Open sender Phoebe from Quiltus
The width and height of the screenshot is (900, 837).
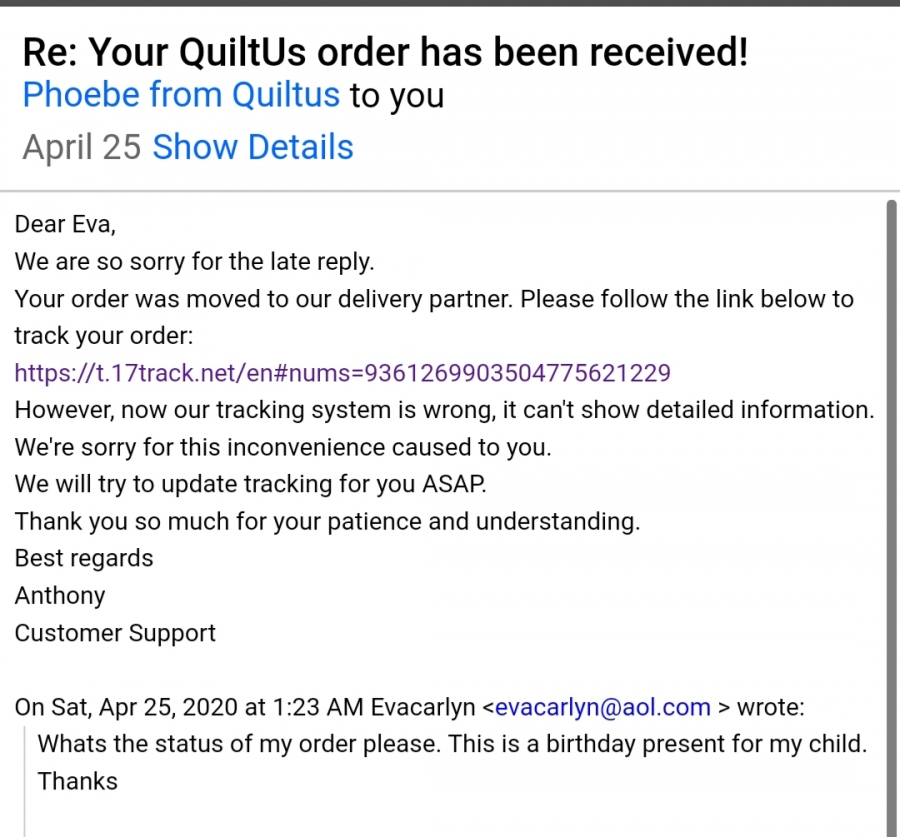(181, 95)
